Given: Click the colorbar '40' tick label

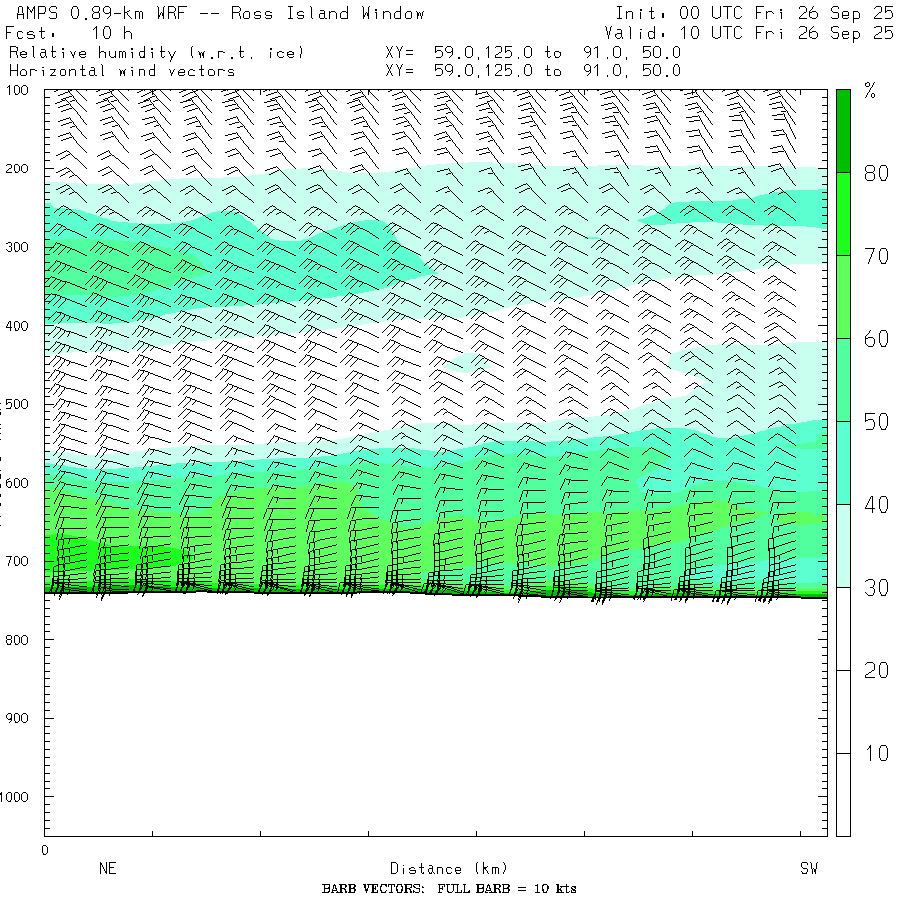Looking at the screenshot, I should 876,505.
